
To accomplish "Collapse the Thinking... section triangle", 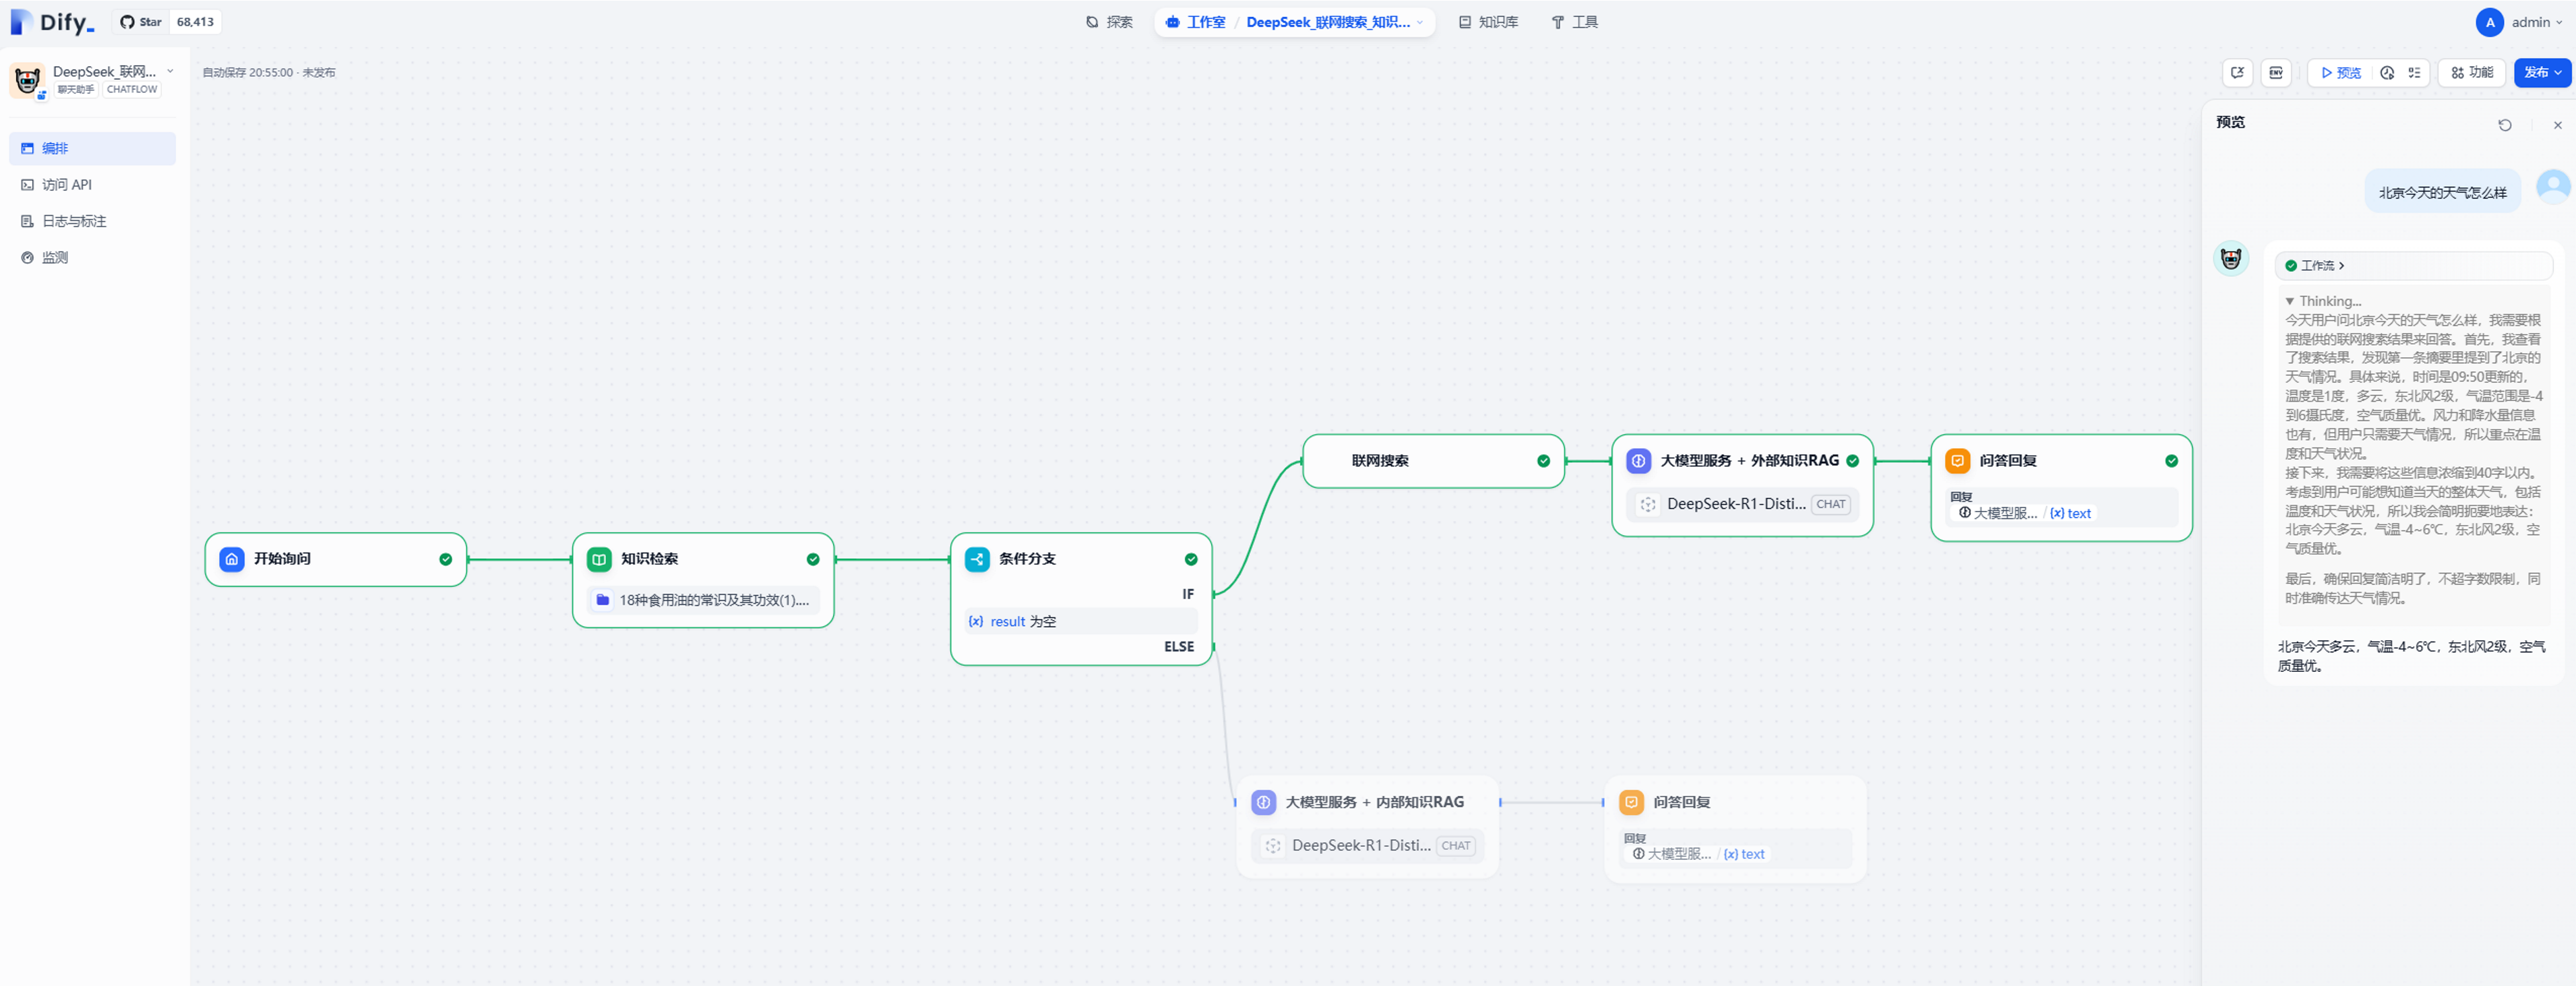I will point(2290,301).
